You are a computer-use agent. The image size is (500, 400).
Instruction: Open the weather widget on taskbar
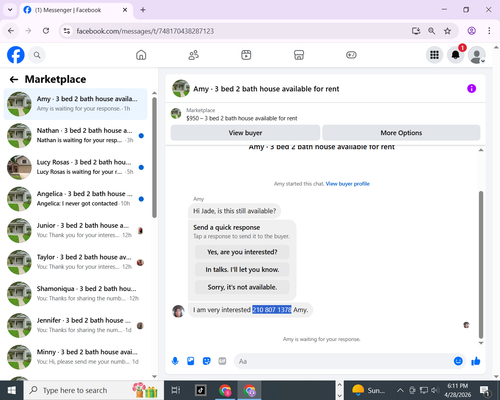[x=368, y=390]
